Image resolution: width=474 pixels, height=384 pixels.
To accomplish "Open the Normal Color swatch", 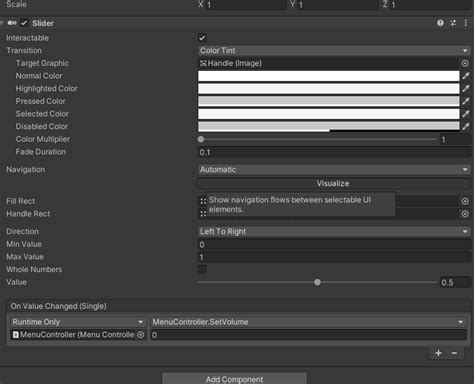I will (329, 76).
